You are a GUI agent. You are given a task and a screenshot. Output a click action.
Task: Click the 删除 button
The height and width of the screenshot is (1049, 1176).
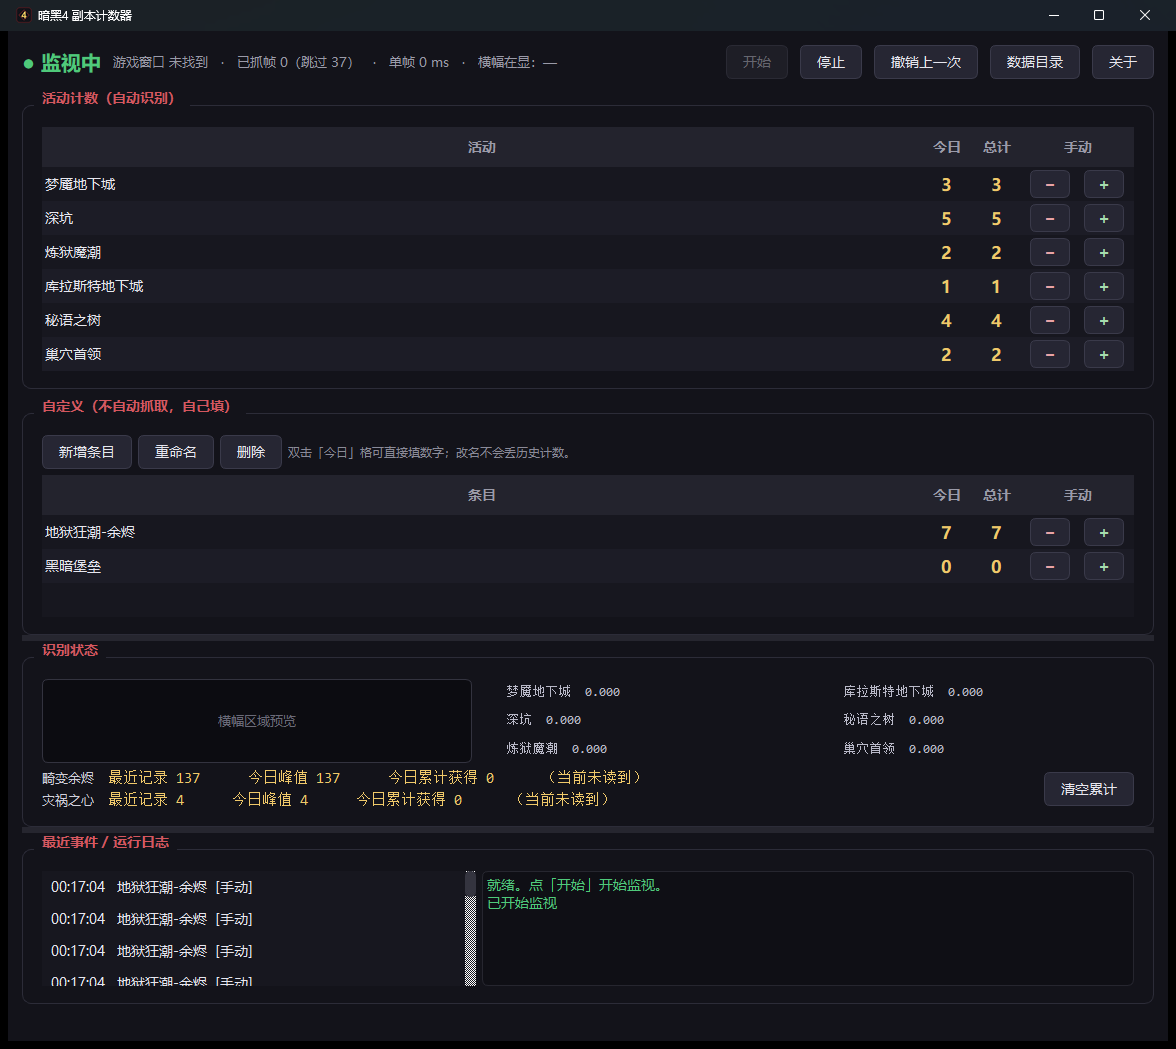[250, 452]
